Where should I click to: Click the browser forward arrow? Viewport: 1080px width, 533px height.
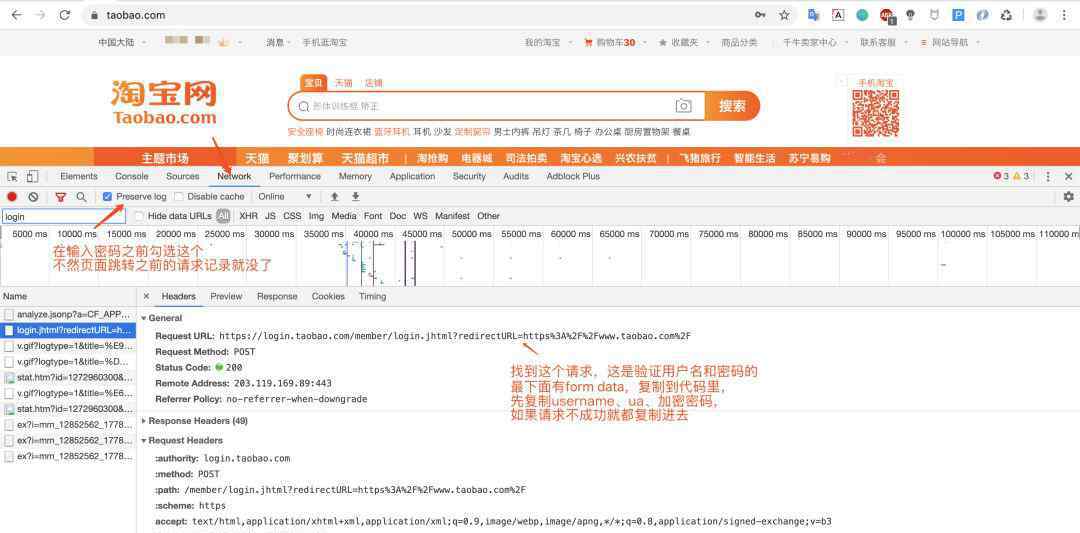41,15
